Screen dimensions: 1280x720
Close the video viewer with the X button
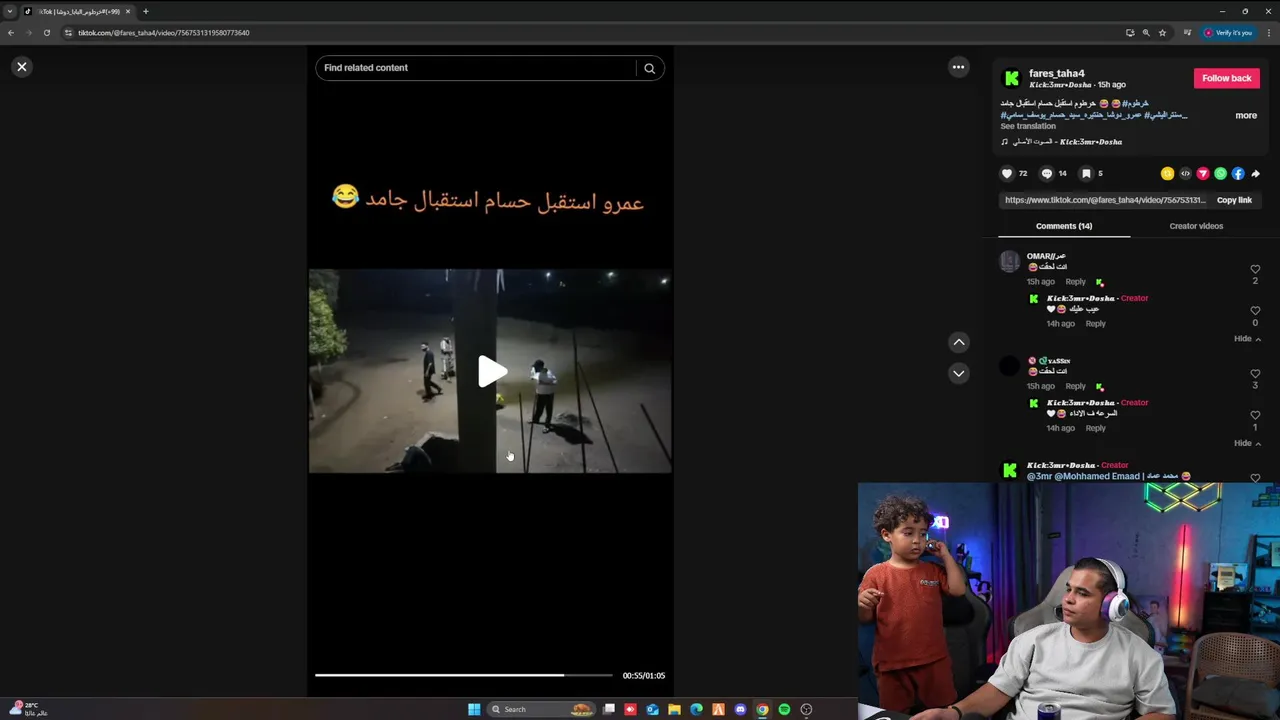(21, 67)
